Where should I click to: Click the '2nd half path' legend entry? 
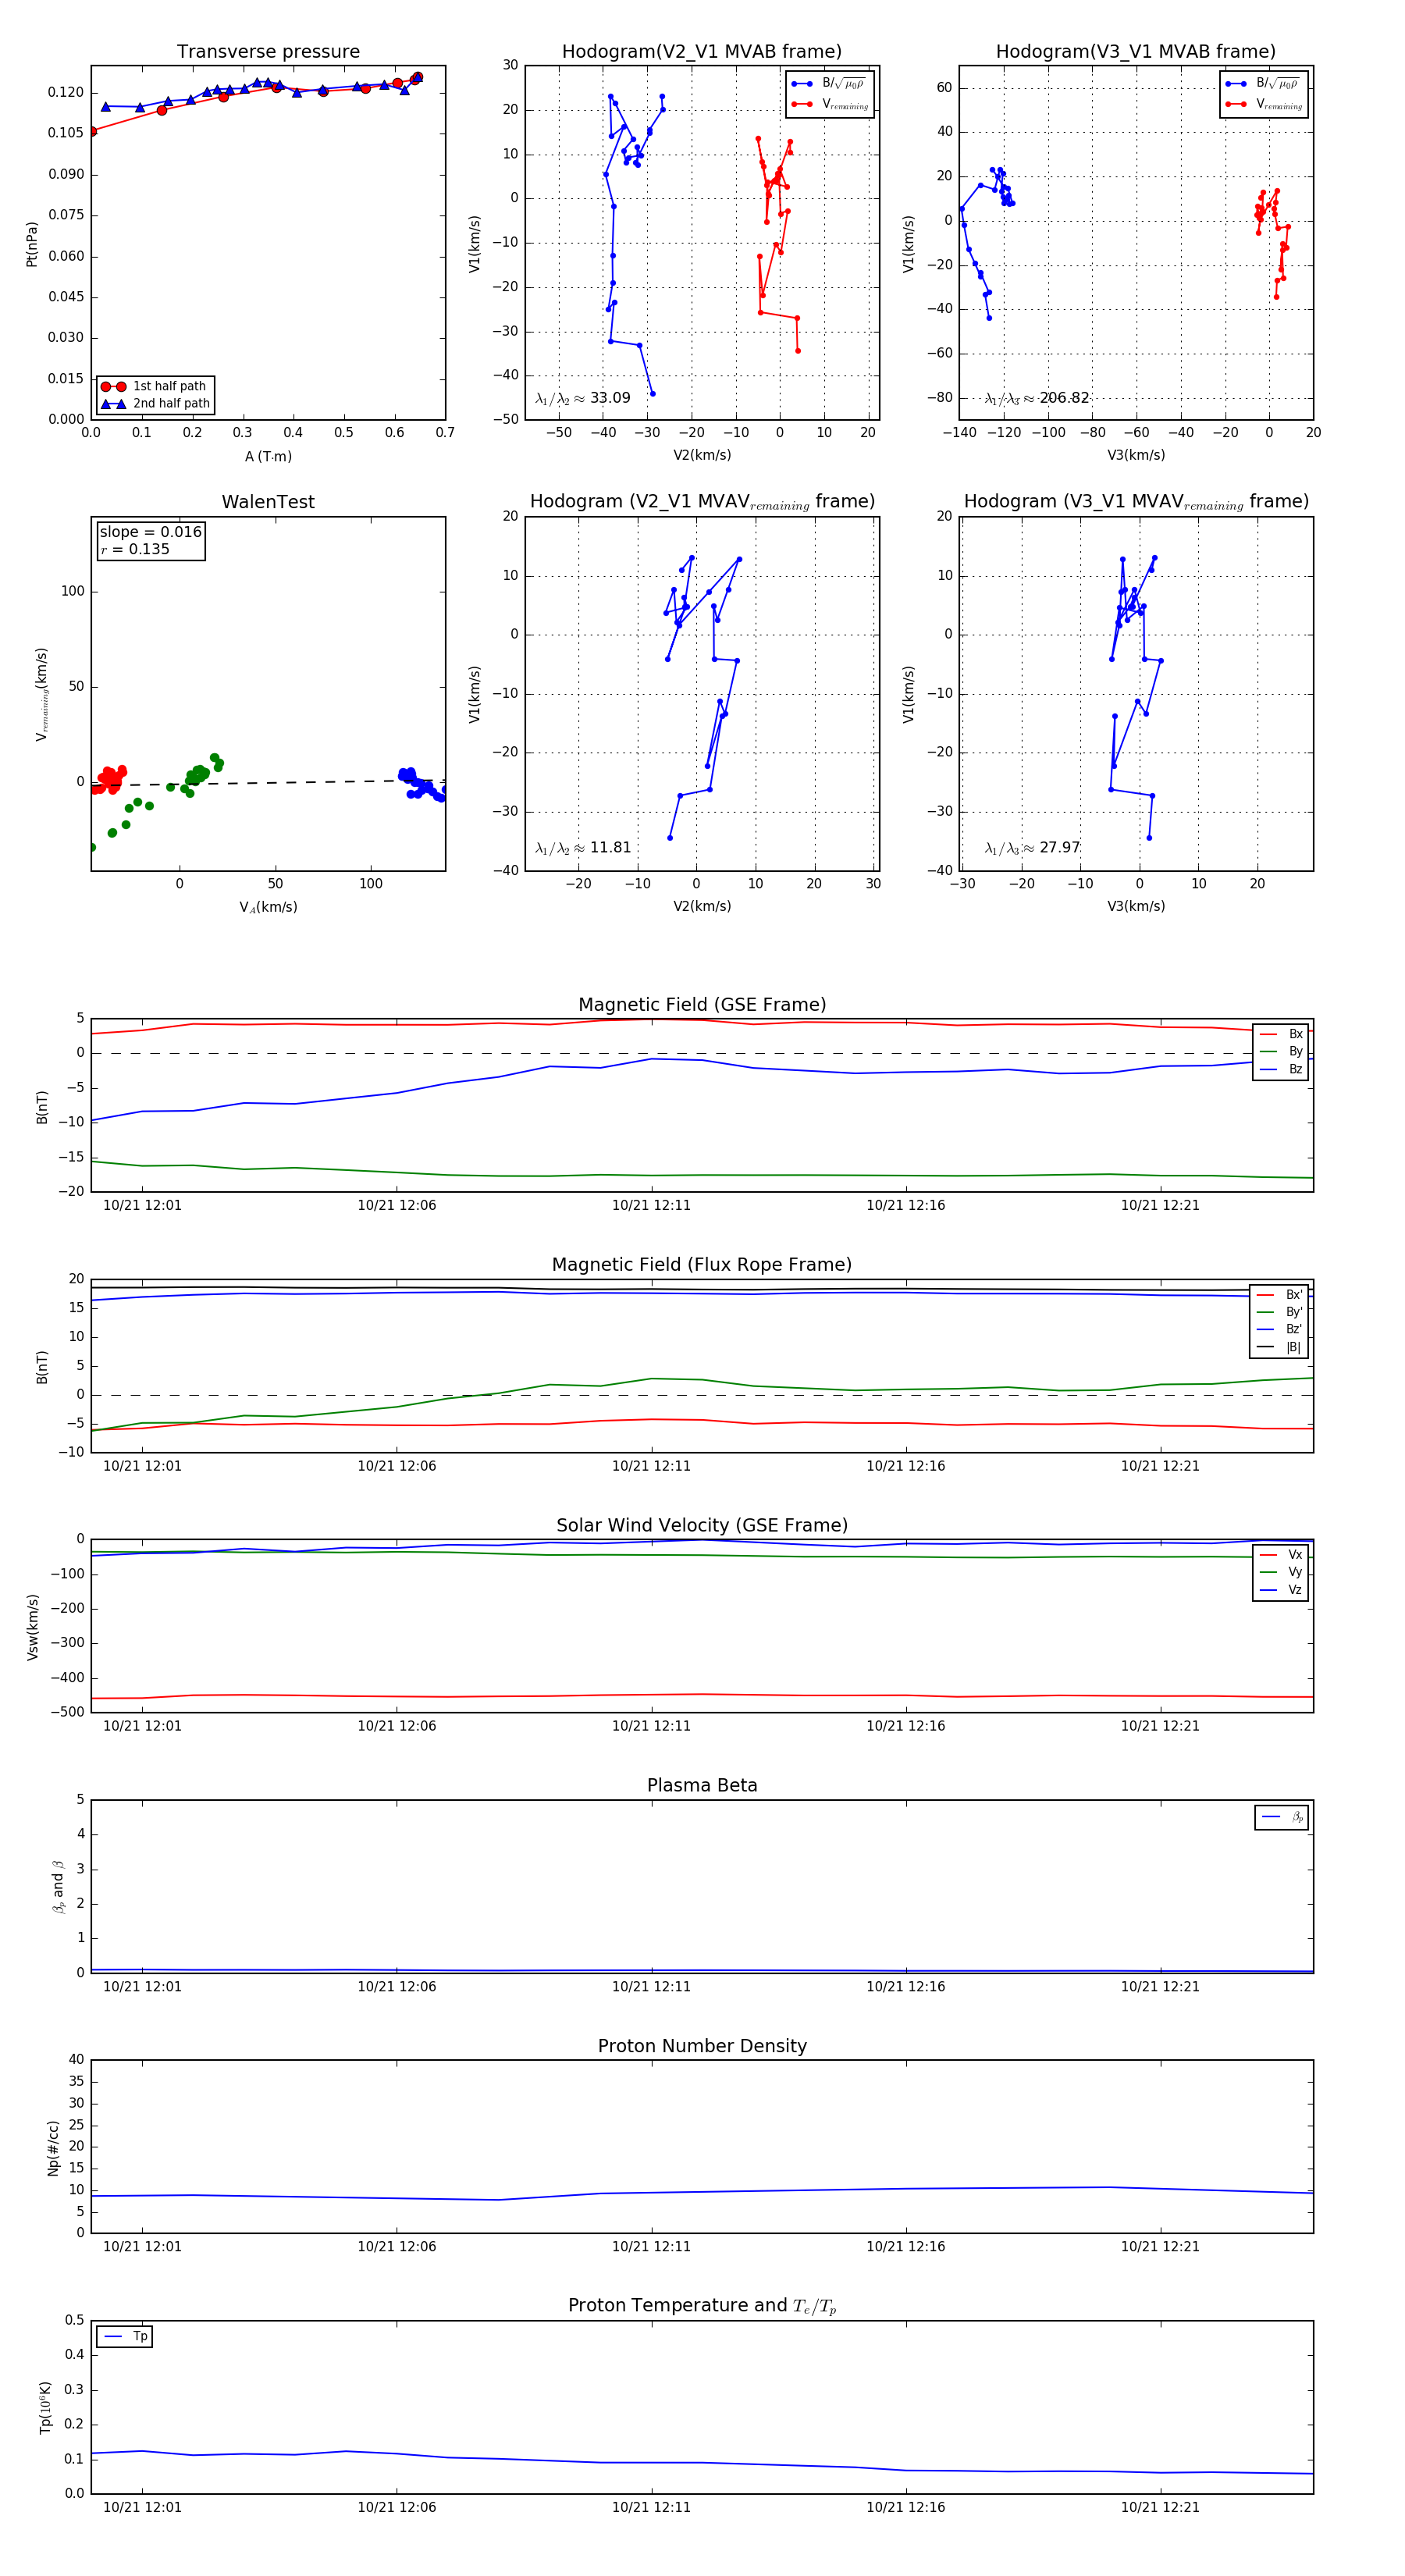[155, 404]
